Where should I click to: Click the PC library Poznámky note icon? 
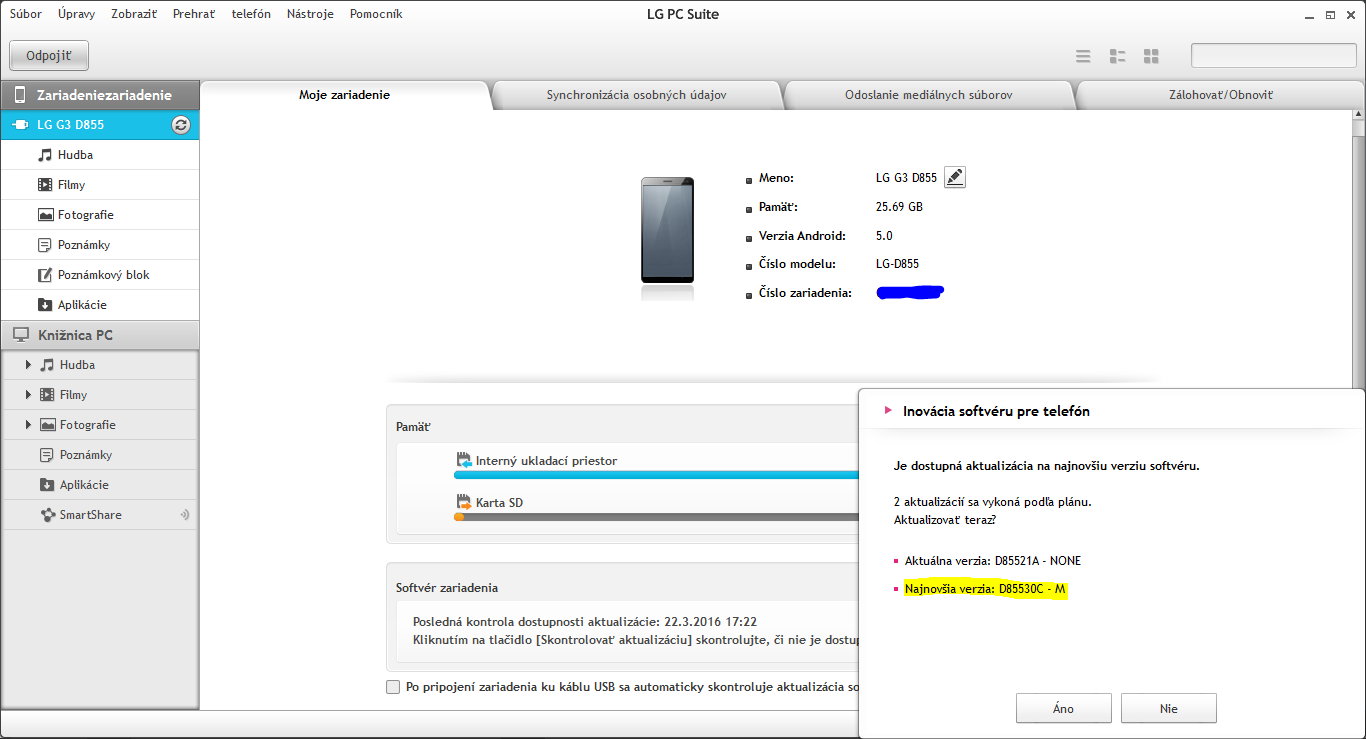[x=47, y=455]
